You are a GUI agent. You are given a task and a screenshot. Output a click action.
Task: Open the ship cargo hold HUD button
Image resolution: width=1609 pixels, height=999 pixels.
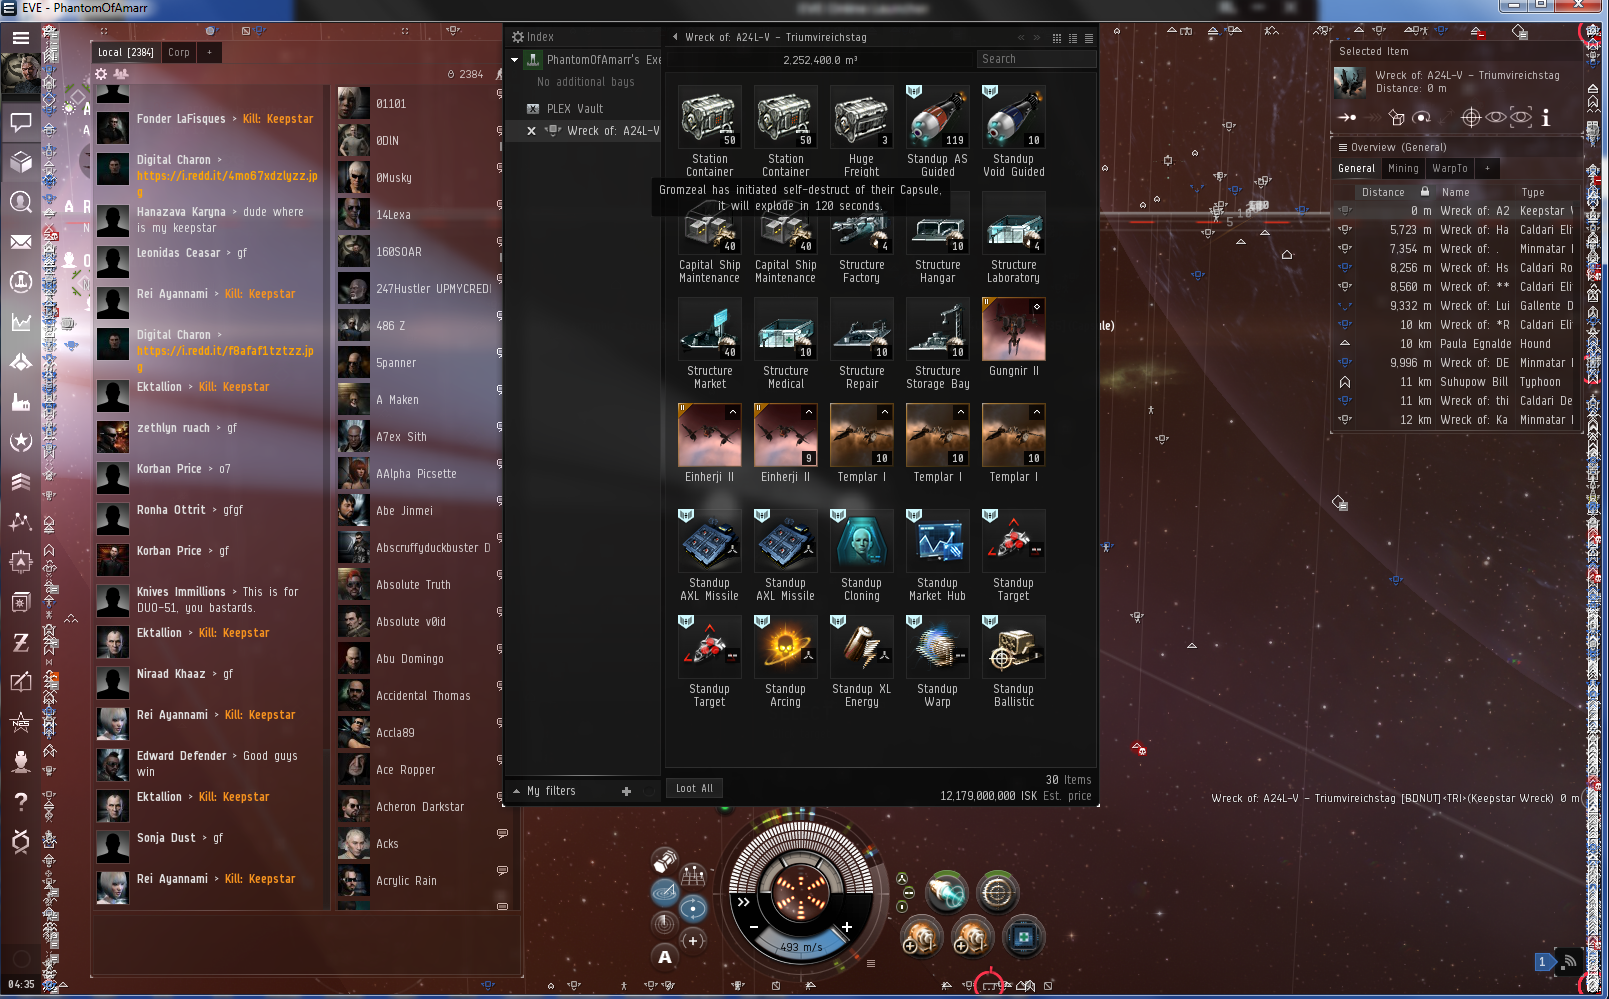click(x=664, y=861)
